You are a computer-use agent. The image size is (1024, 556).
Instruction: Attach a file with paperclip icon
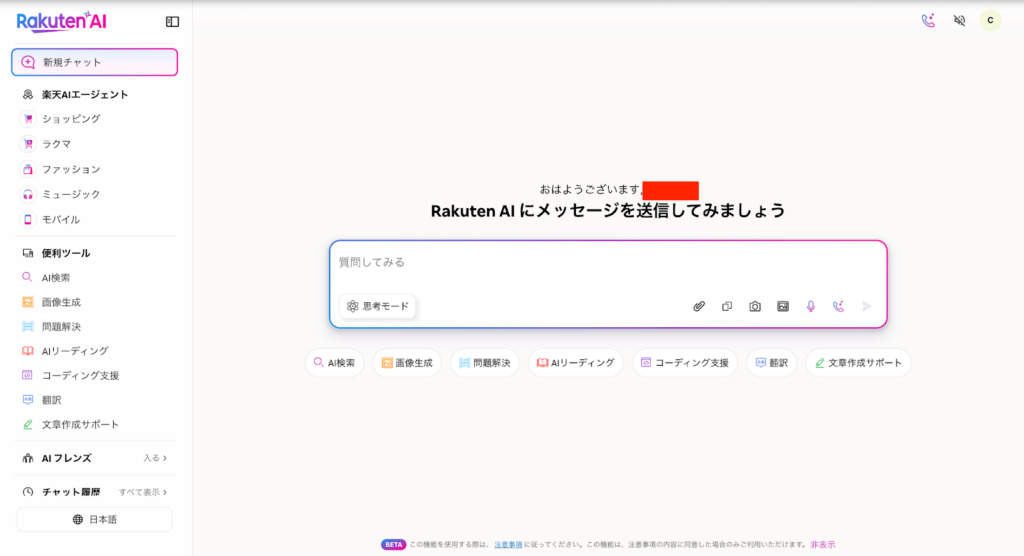[699, 306]
